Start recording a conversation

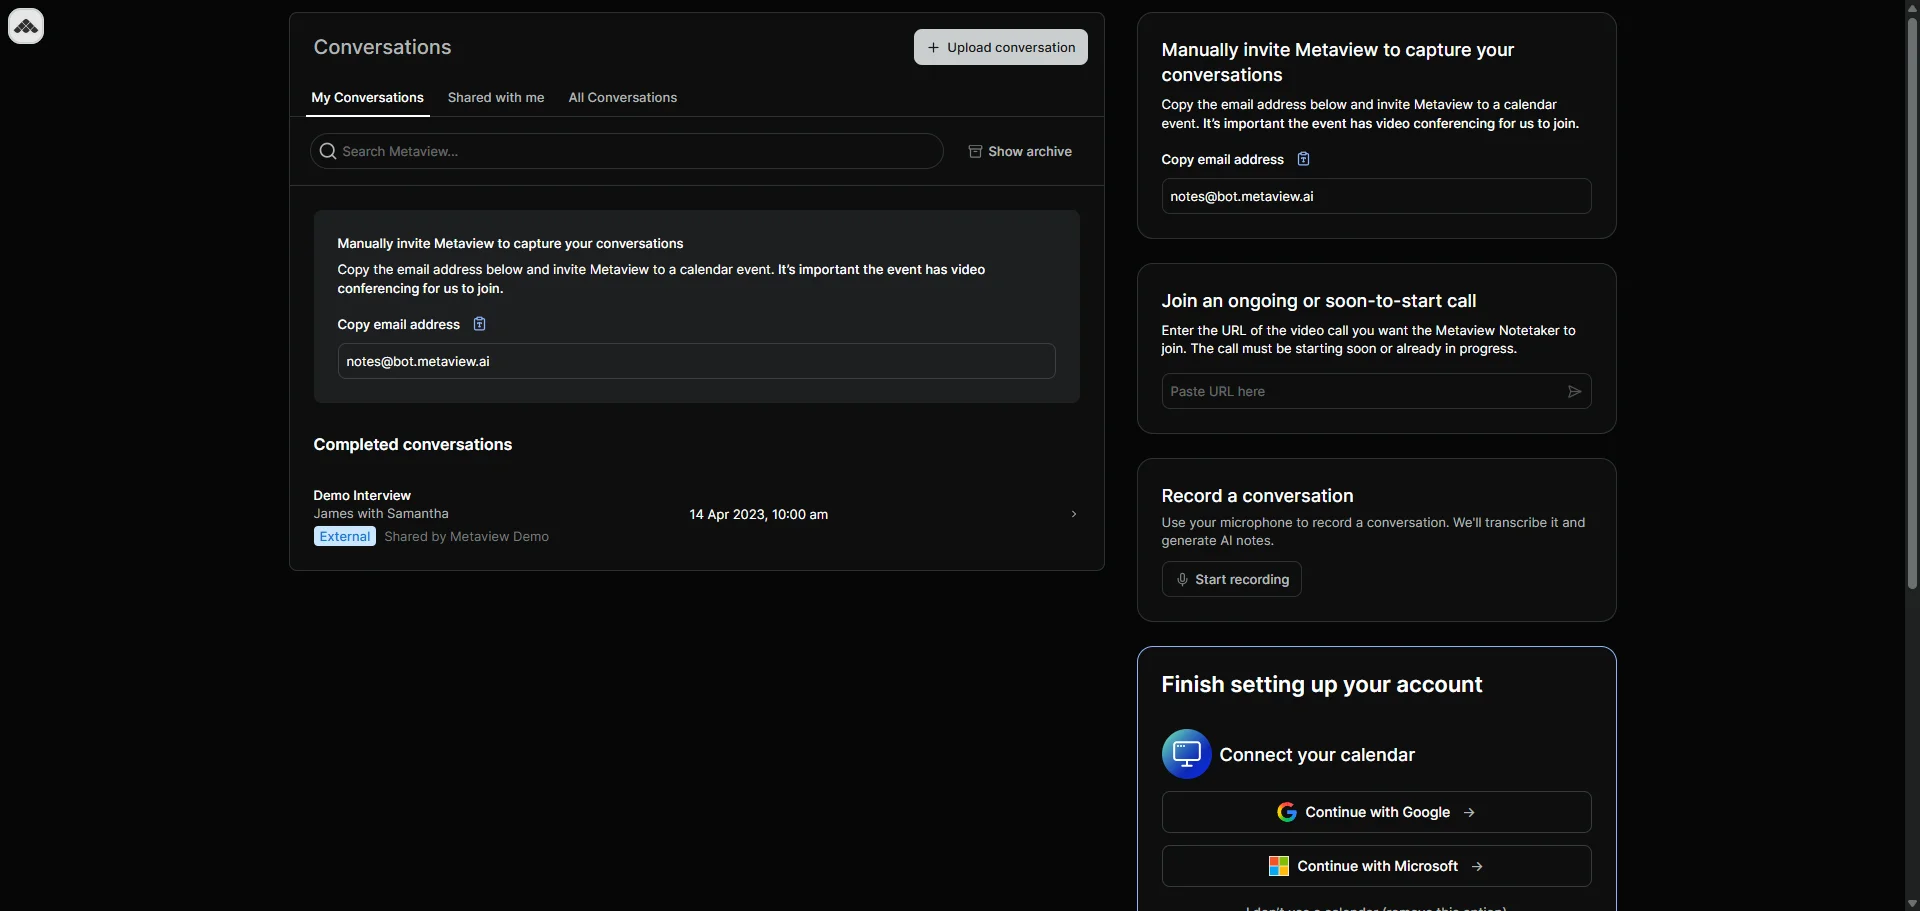point(1231,580)
